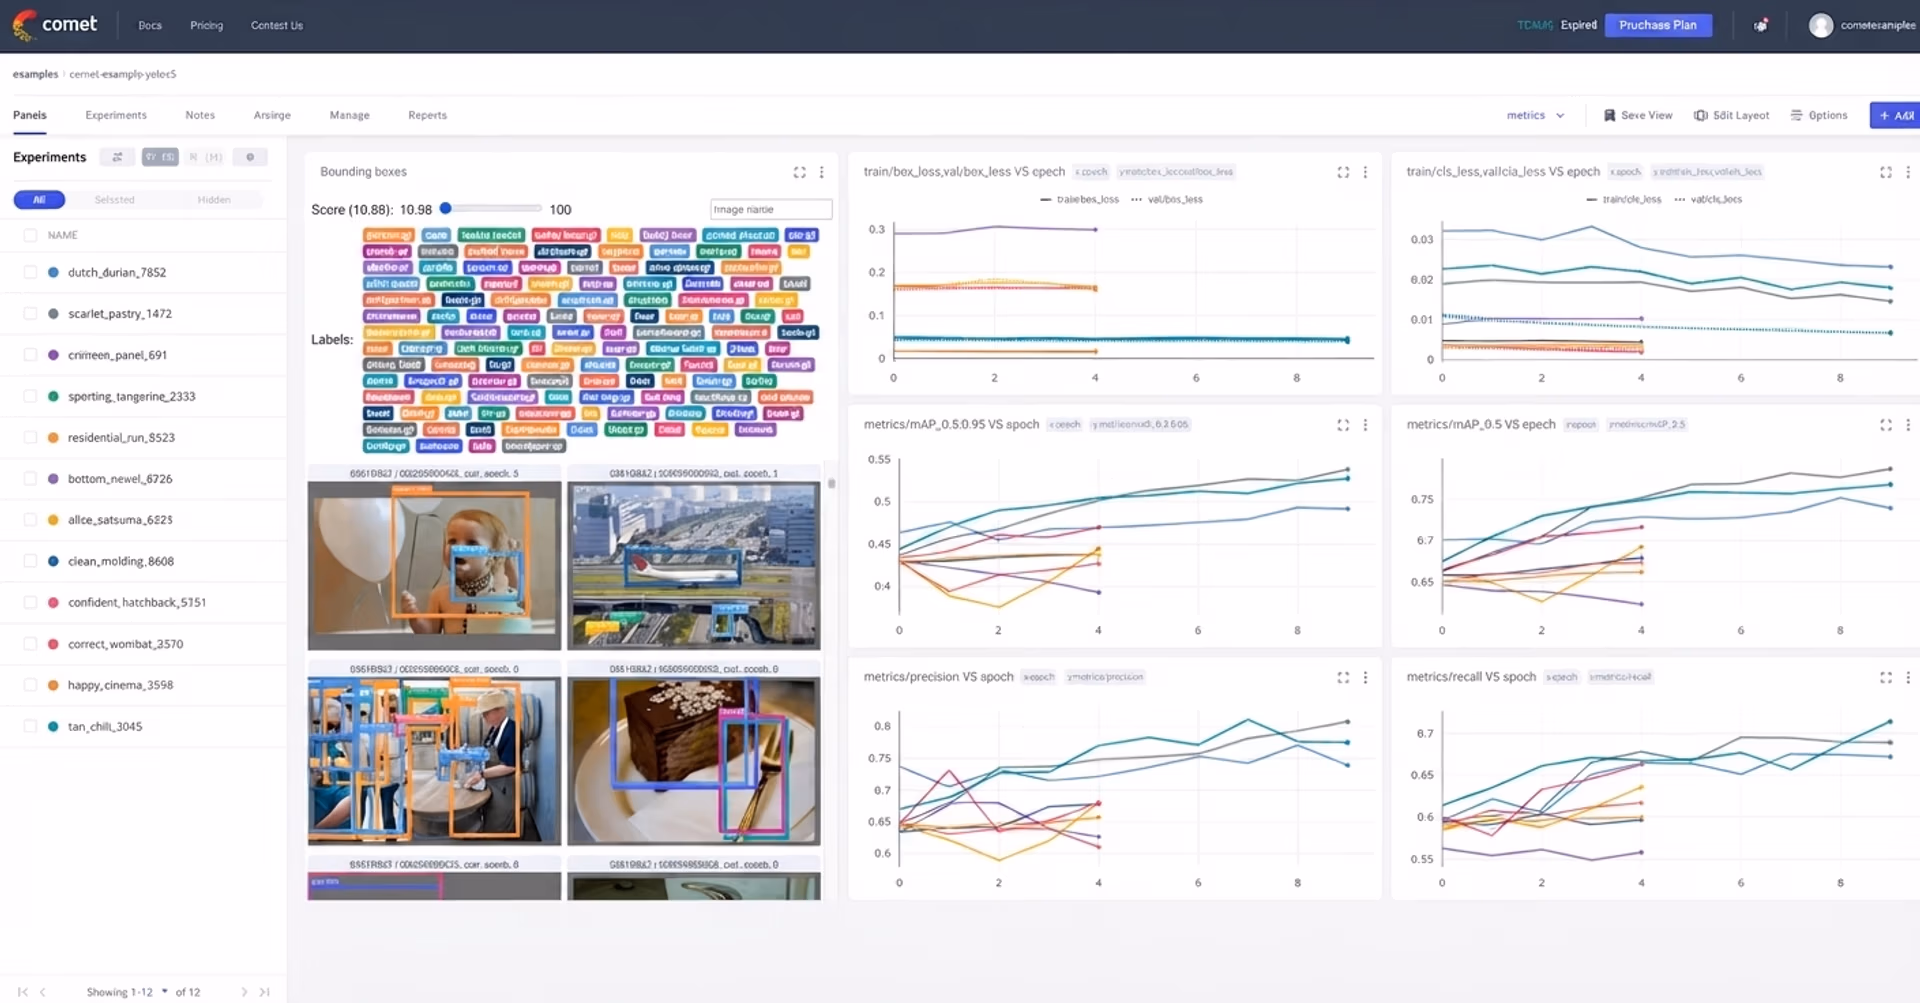The image size is (1920, 1003).
Task: Select the Selected experiments filter
Action: [x=114, y=200]
